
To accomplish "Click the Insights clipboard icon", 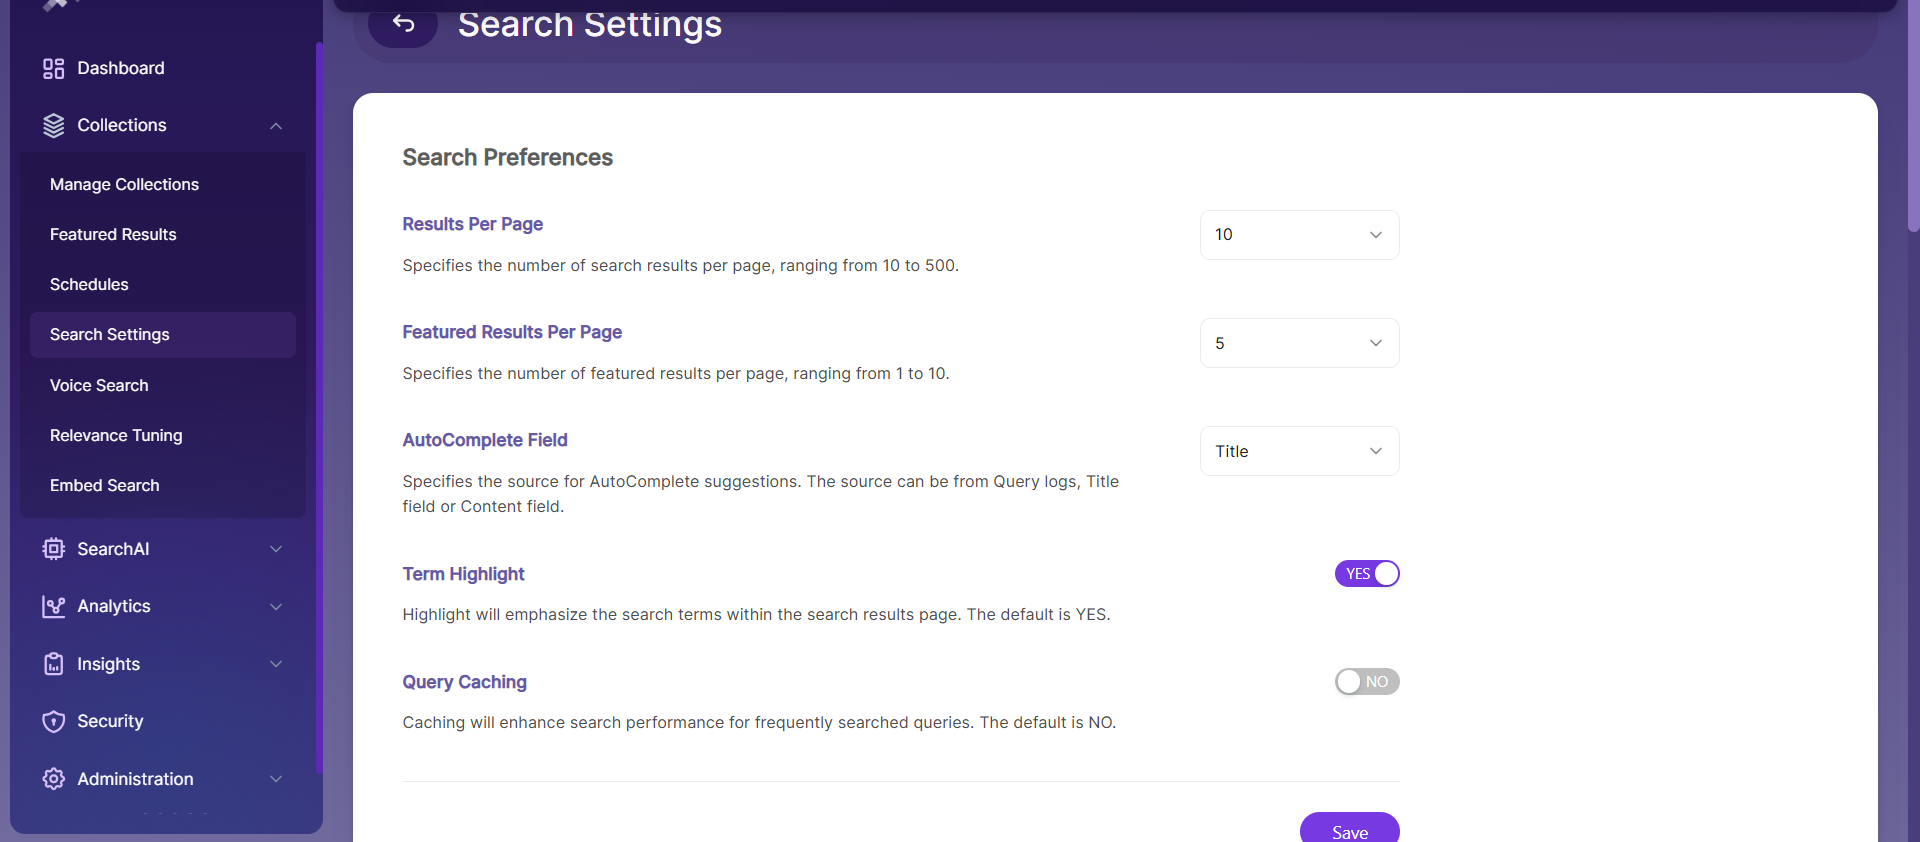I will 53,664.
